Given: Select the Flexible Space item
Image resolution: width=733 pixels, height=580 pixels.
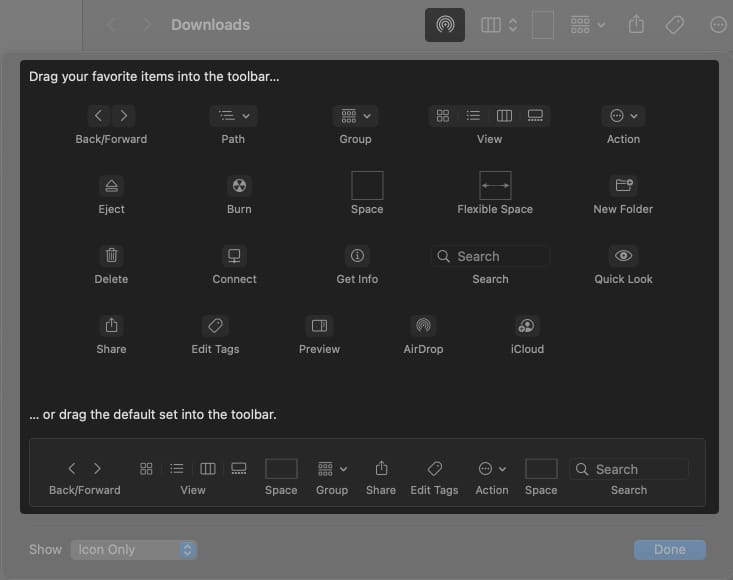Looking at the screenshot, I should (495, 186).
